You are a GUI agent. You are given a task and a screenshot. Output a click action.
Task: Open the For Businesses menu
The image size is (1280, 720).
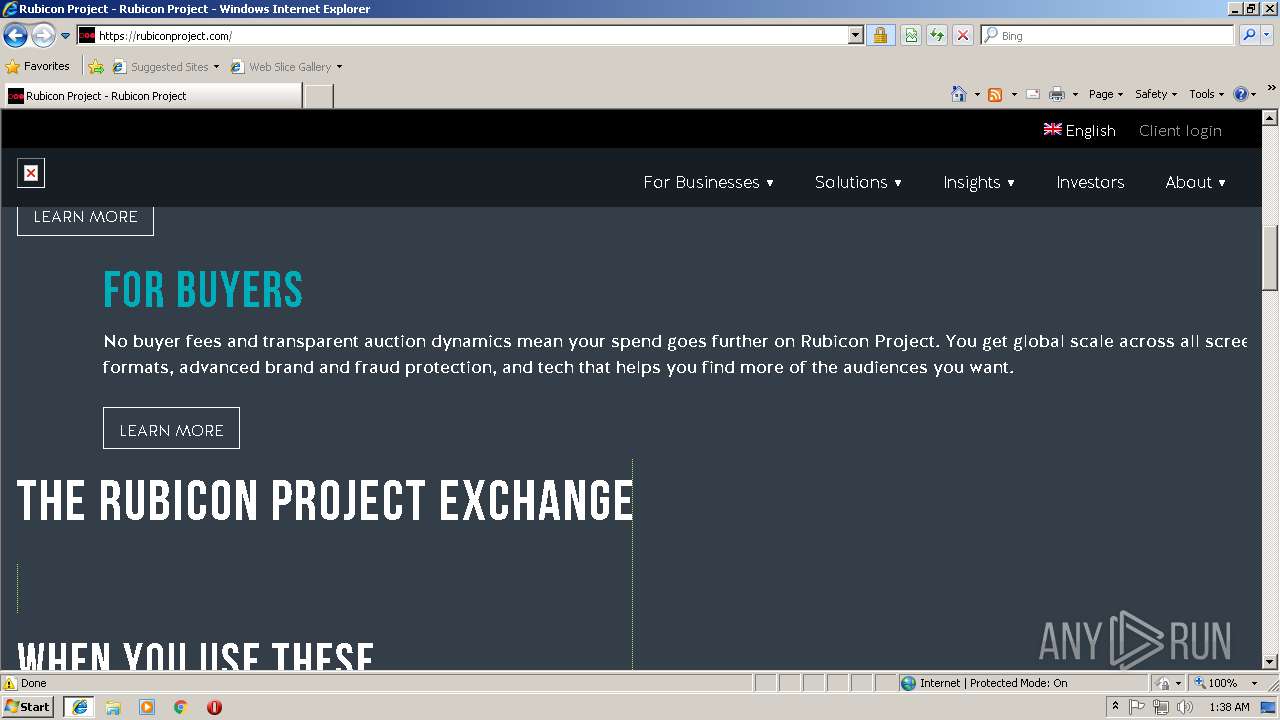tap(708, 182)
